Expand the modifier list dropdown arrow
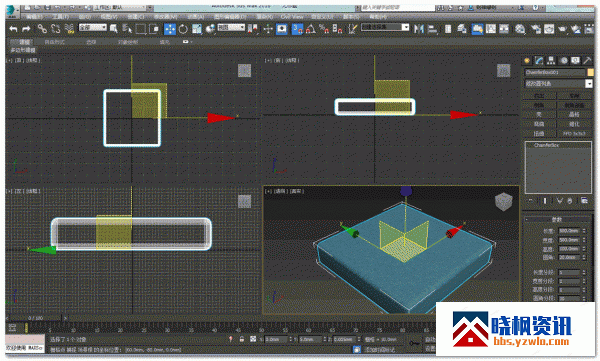The height and width of the screenshot is (361, 600). pos(589,83)
